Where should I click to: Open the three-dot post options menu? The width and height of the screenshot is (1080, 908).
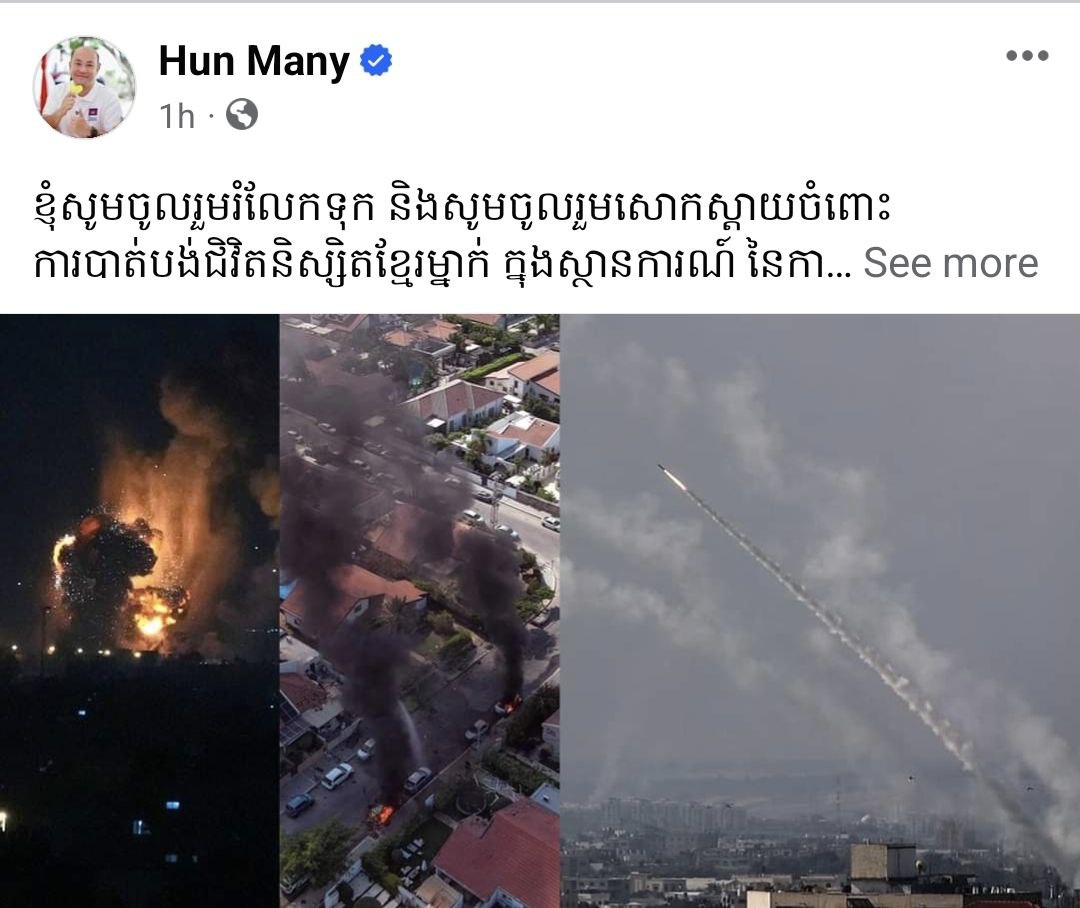(1027, 56)
